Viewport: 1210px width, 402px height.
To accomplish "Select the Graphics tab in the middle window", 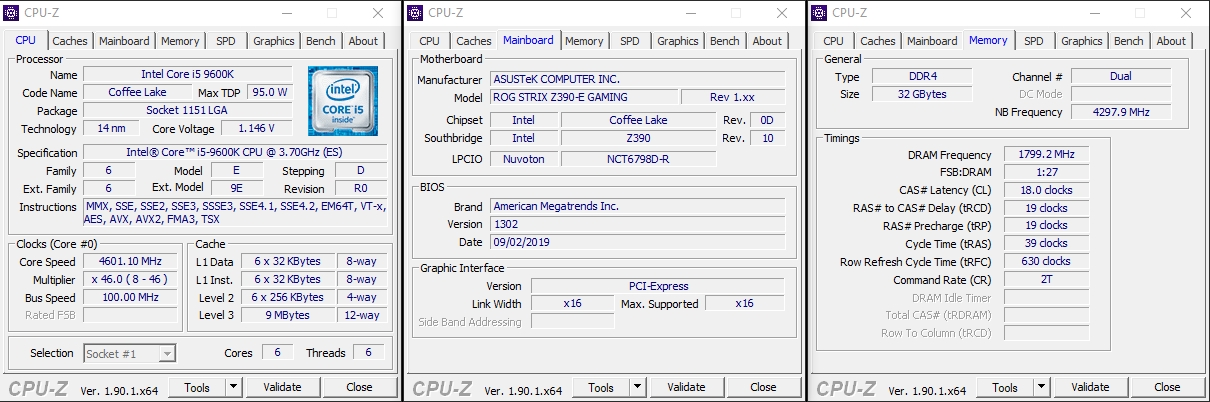I will click(677, 41).
